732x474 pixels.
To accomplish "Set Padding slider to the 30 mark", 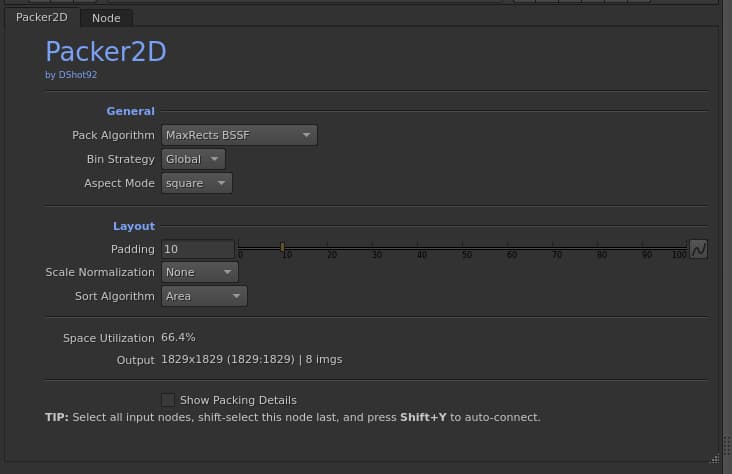I will click(x=373, y=247).
